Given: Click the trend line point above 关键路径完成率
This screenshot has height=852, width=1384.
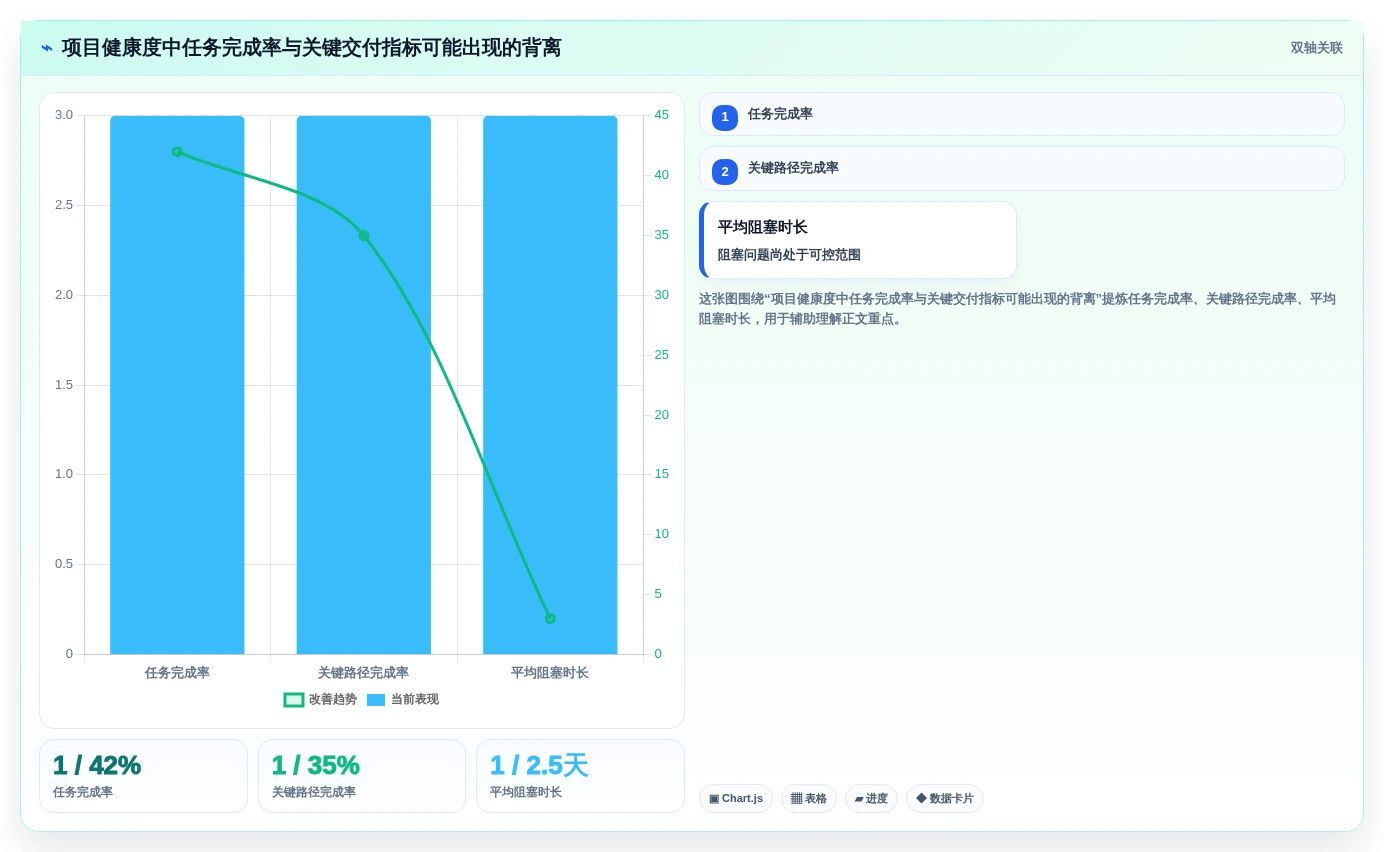Looking at the screenshot, I should click(x=364, y=236).
